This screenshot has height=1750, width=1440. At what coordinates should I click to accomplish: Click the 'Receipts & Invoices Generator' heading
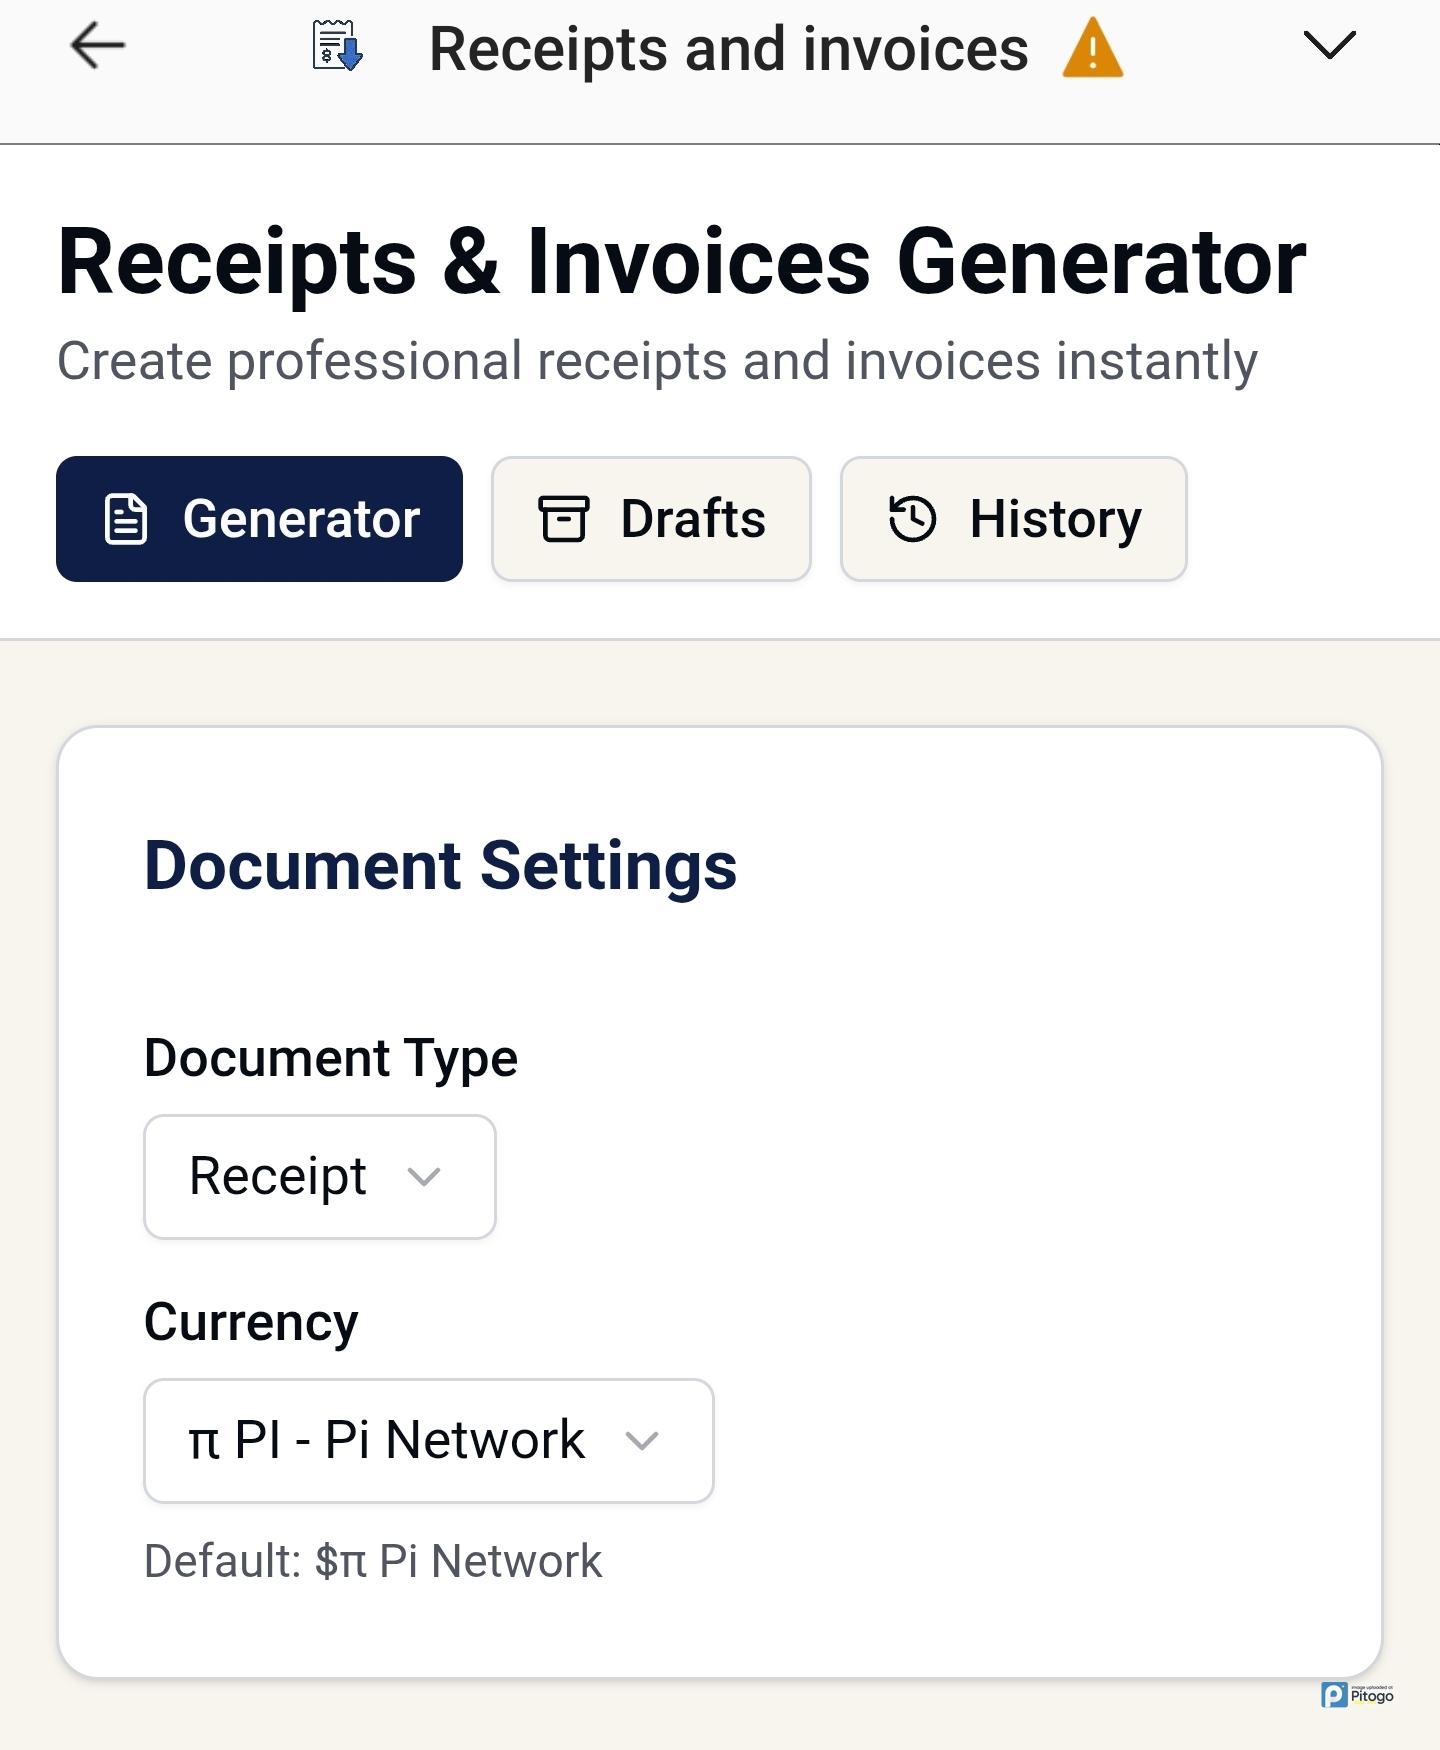682,262
